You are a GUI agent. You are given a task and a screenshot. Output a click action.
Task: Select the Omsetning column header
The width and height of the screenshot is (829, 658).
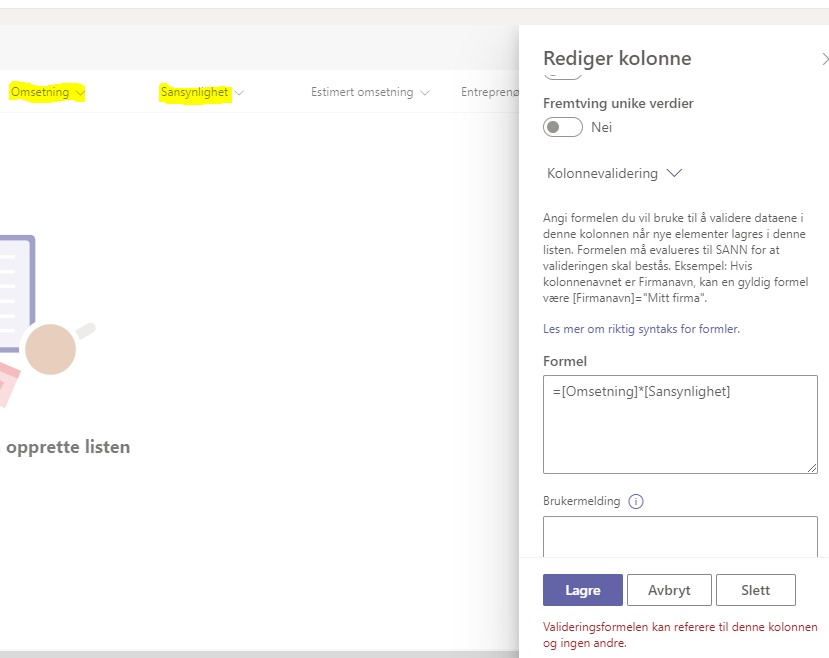click(x=40, y=92)
